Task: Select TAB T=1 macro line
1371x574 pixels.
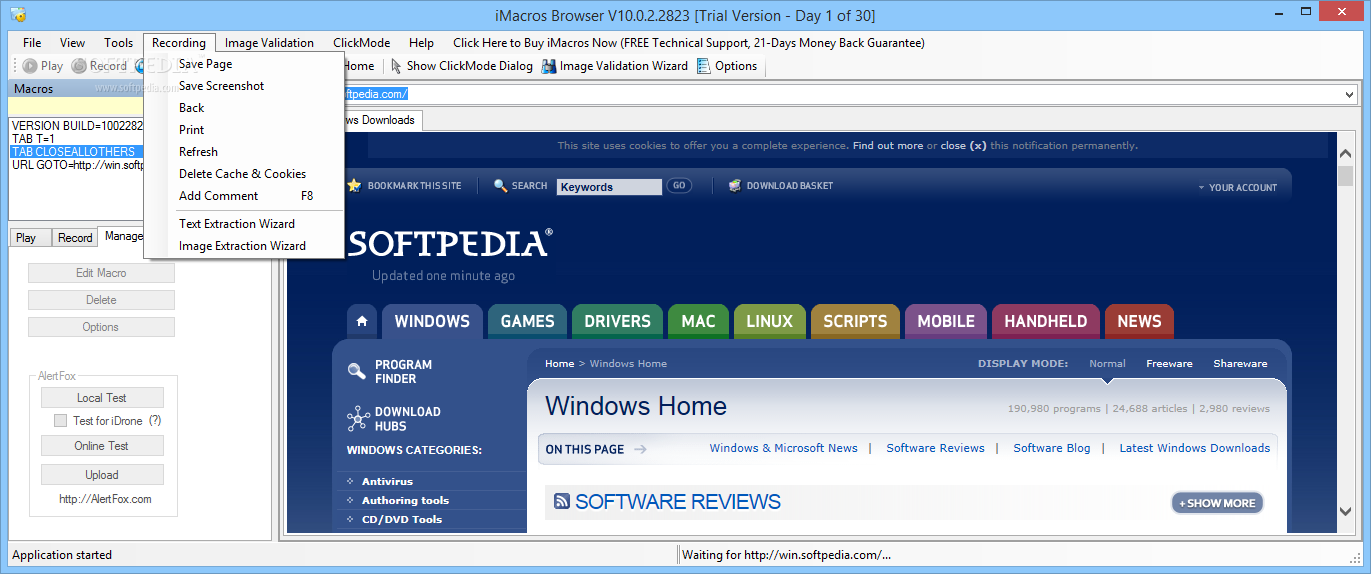Action: coord(34,139)
